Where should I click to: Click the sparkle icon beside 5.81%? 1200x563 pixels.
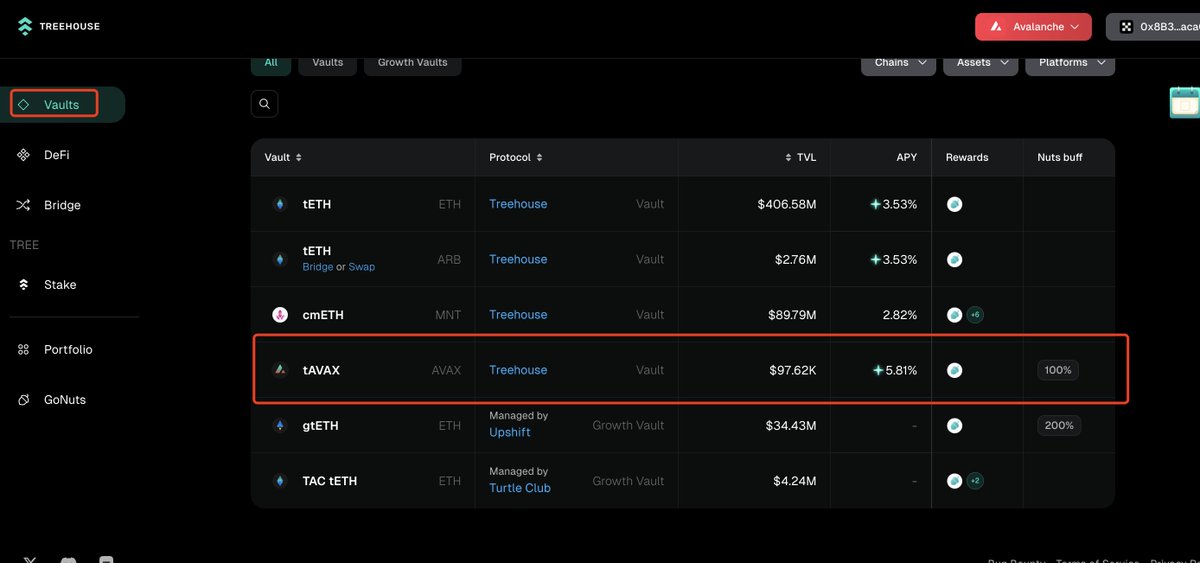[877, 370]
